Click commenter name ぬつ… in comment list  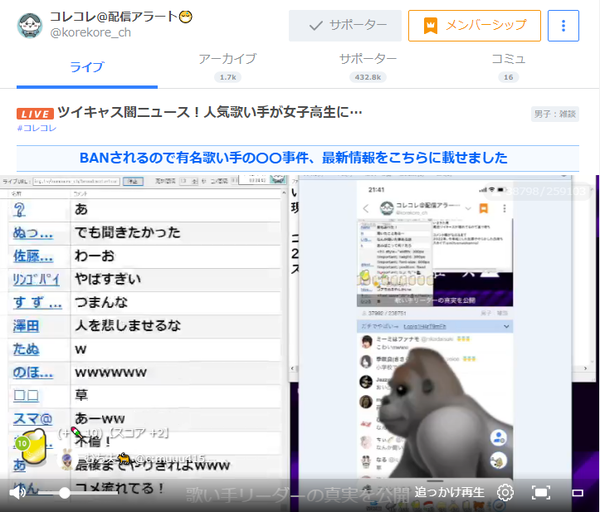click(x=33, y=233)
